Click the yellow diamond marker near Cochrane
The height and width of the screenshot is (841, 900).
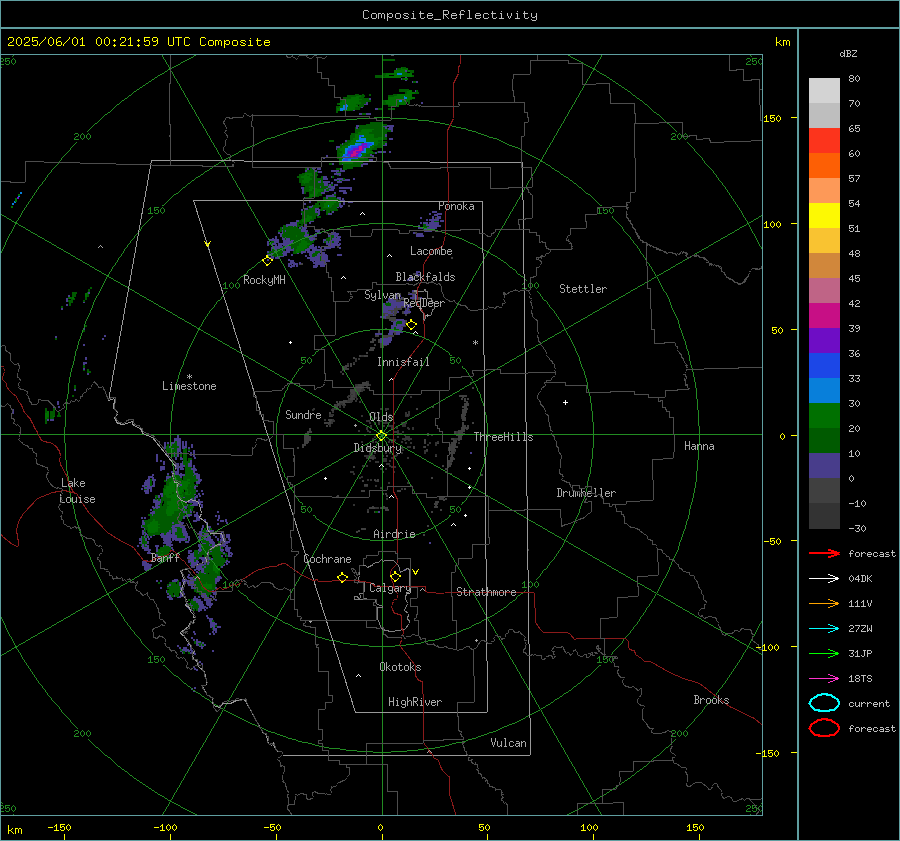[343, 578]
